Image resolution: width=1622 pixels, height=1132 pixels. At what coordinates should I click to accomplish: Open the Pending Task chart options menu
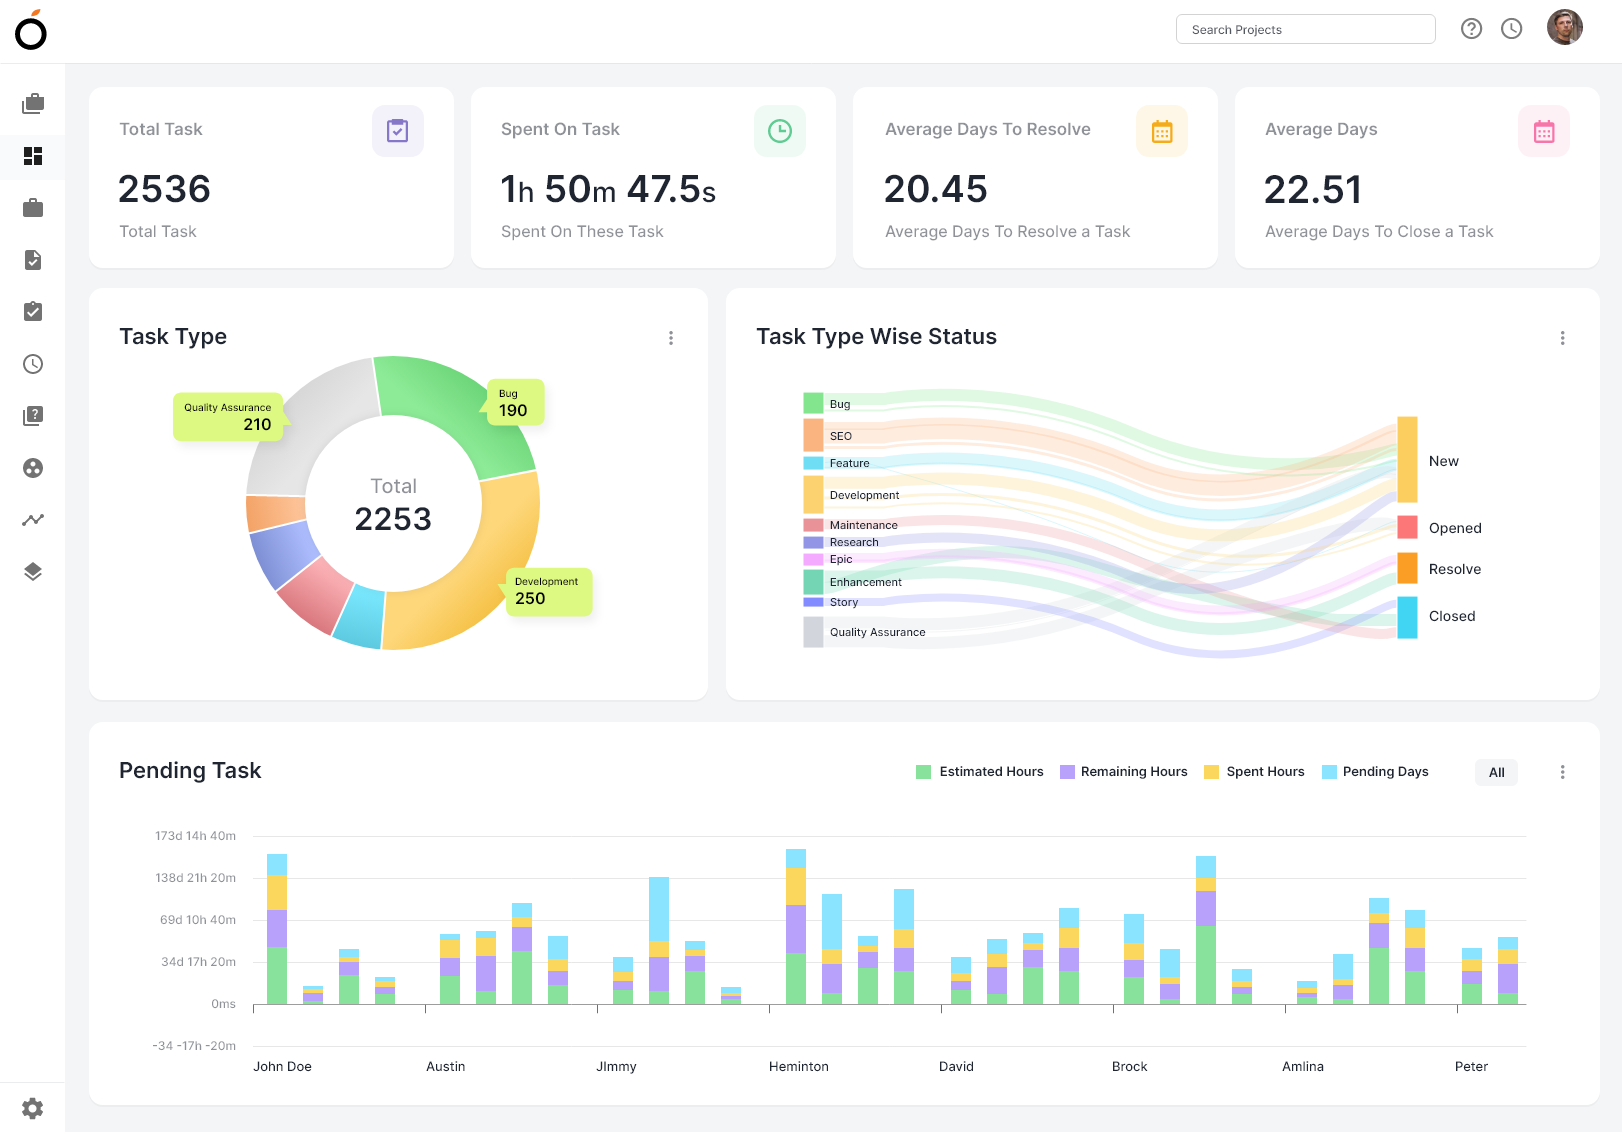[1562, 772]
